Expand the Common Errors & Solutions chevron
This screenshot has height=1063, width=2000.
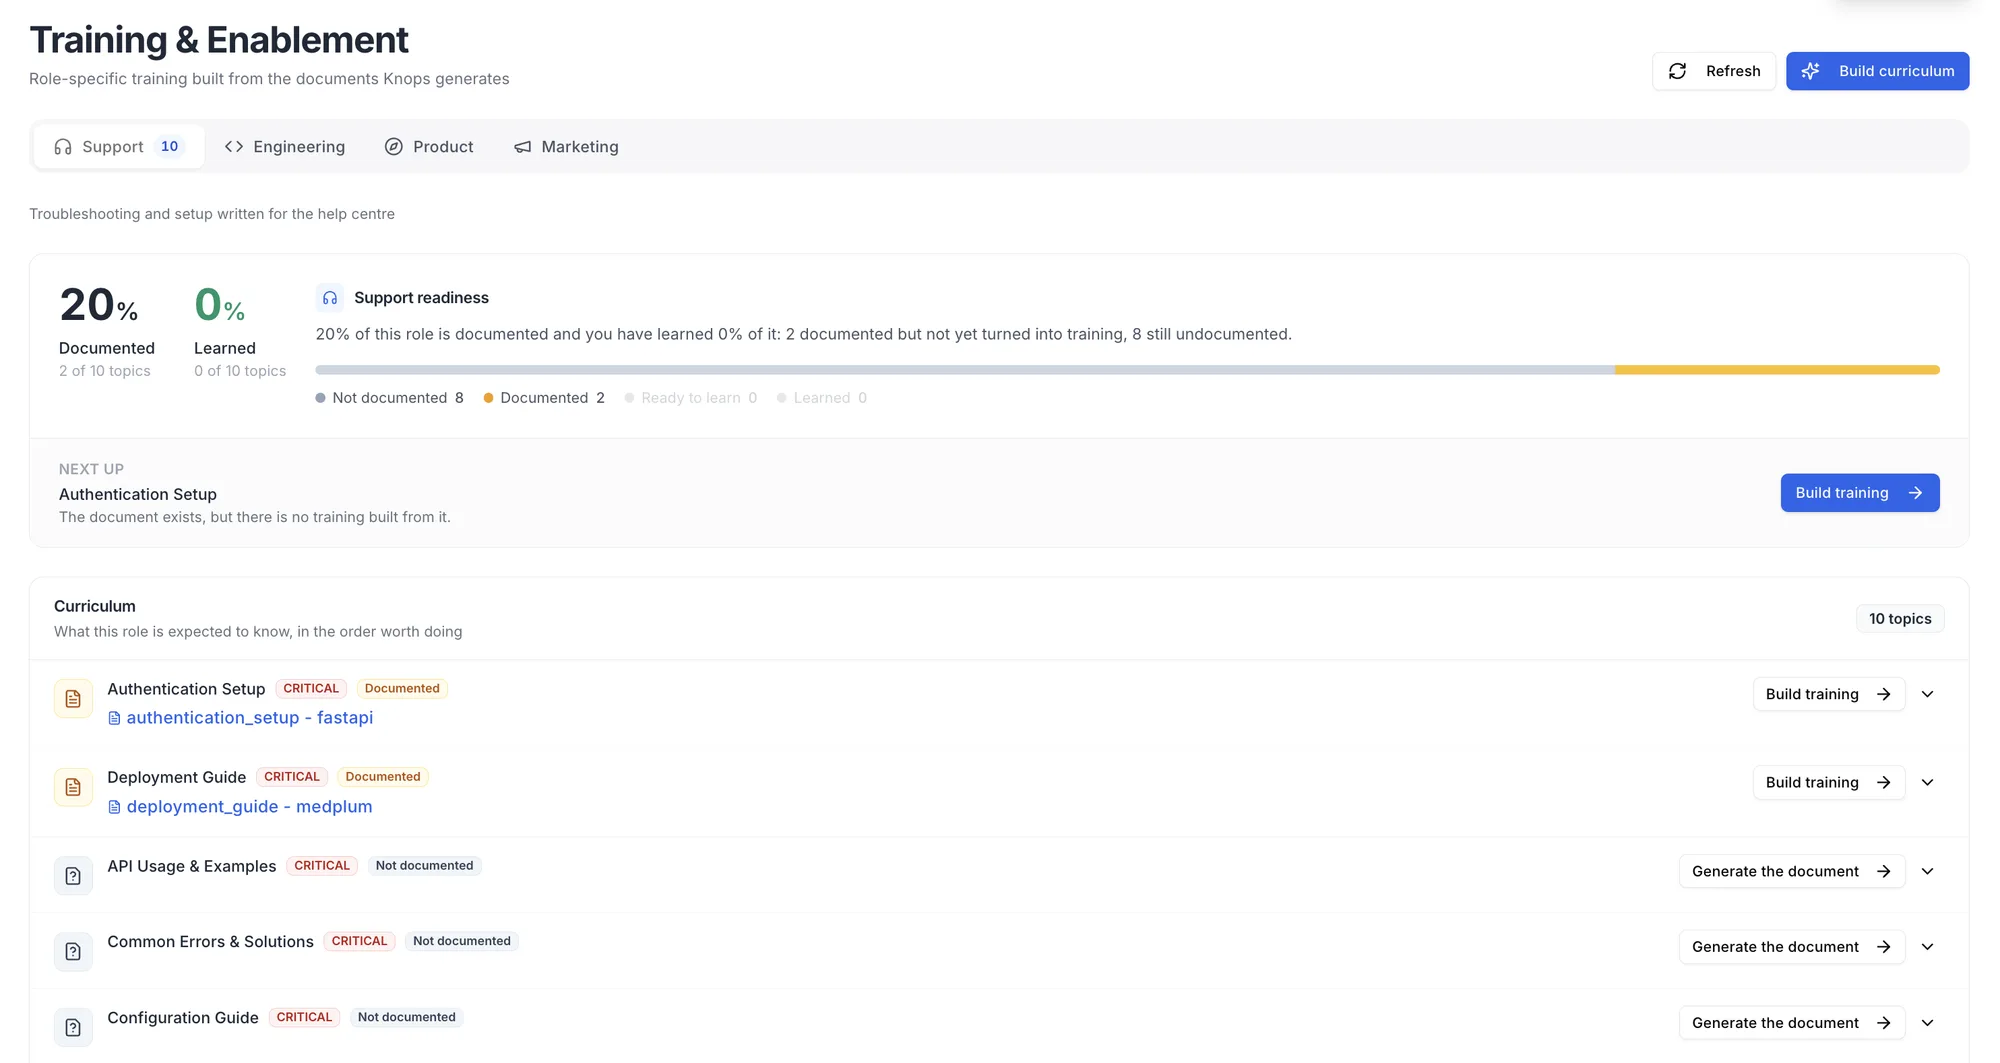point(1927,947)
